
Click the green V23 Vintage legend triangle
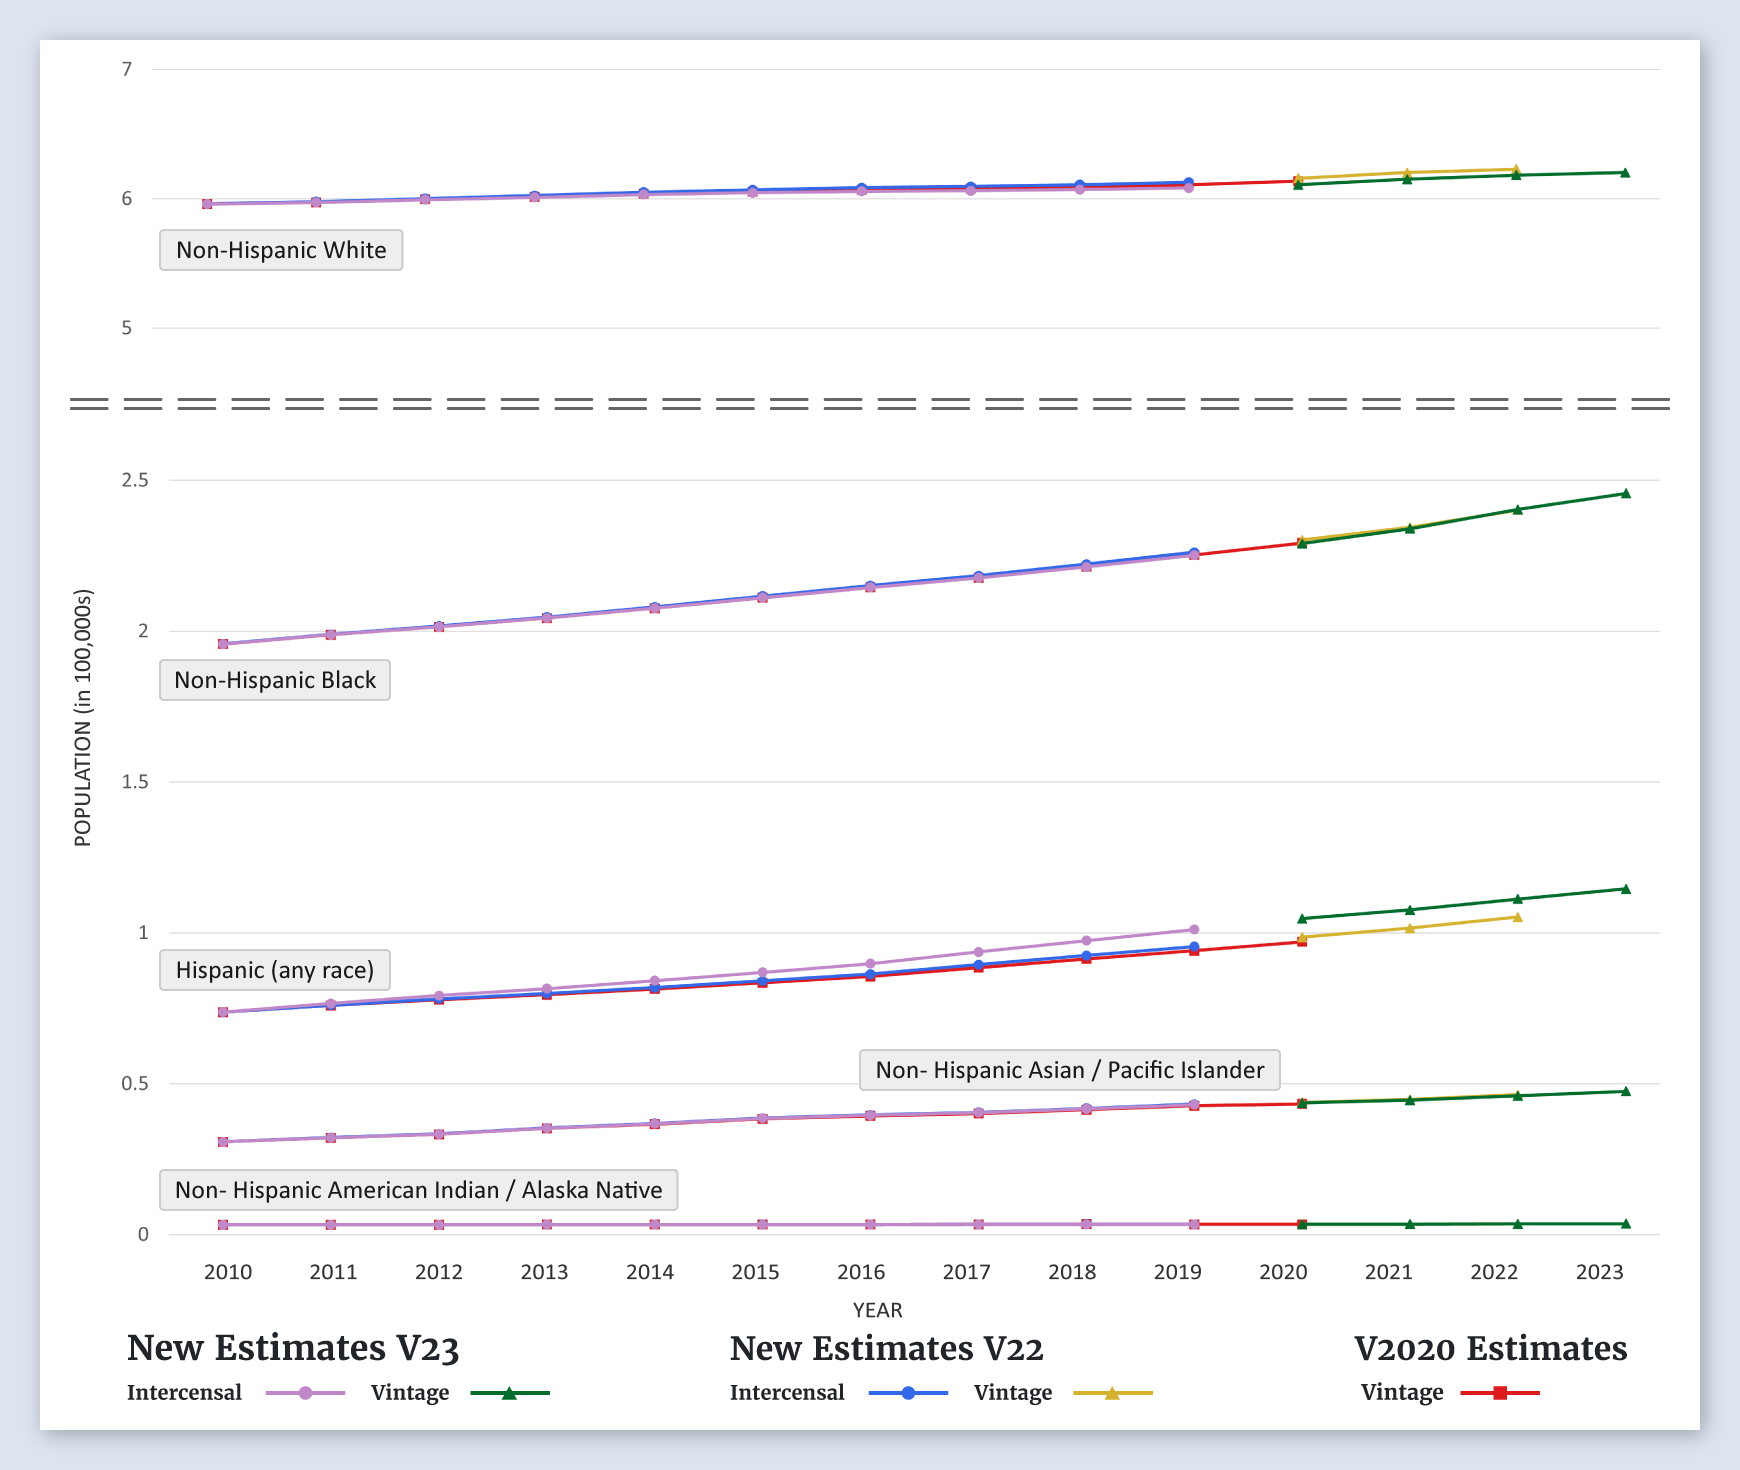tap(509, 1393)
